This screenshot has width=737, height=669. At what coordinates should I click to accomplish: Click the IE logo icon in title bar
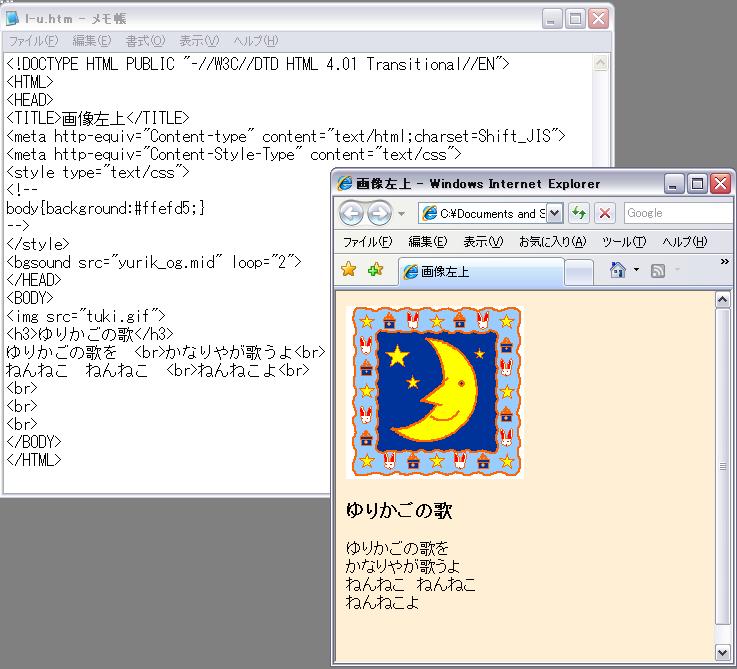(345, 183)
